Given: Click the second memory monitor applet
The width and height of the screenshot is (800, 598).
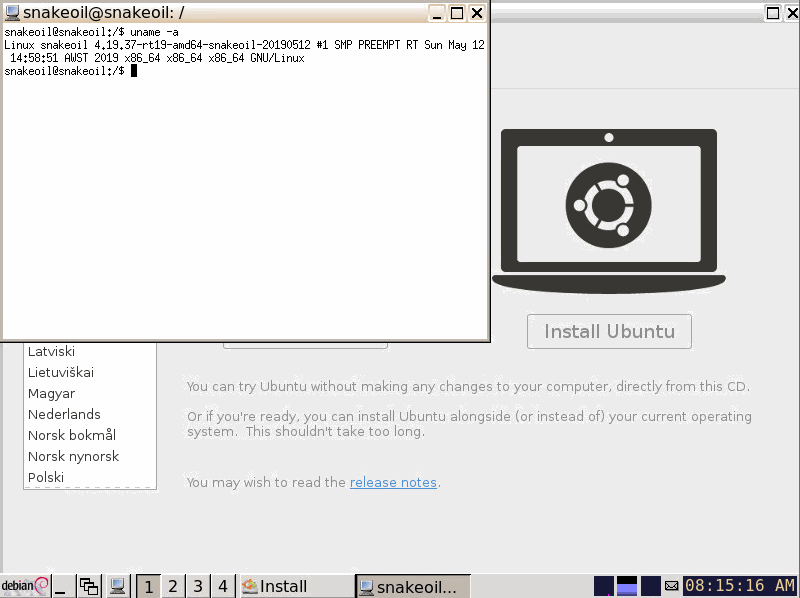Looking at the screenshot, I should click(x=627, y=586).
